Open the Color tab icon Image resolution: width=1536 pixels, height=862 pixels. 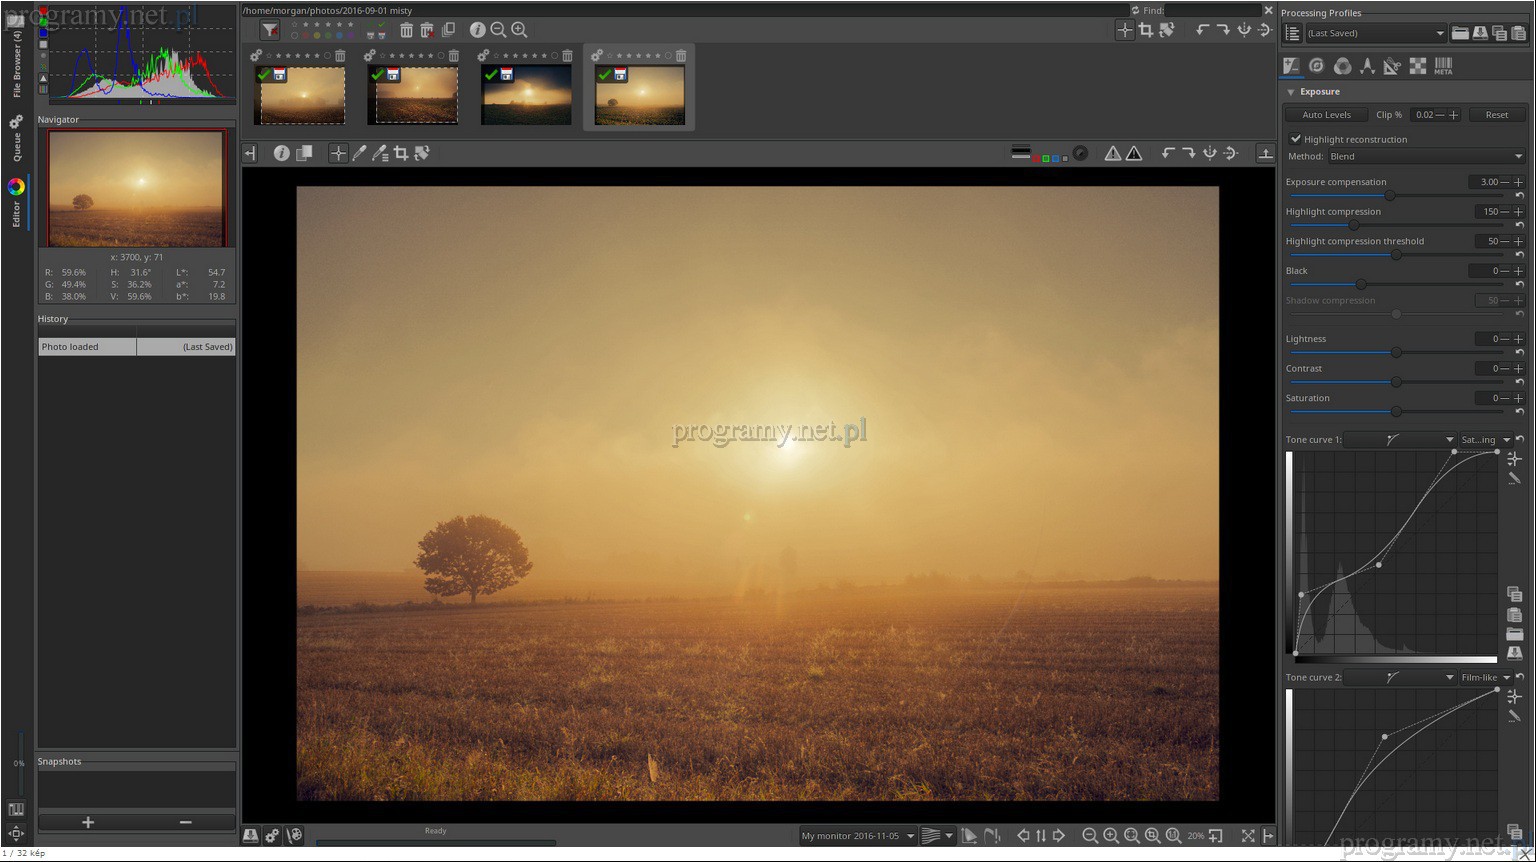click(1343, 66)
